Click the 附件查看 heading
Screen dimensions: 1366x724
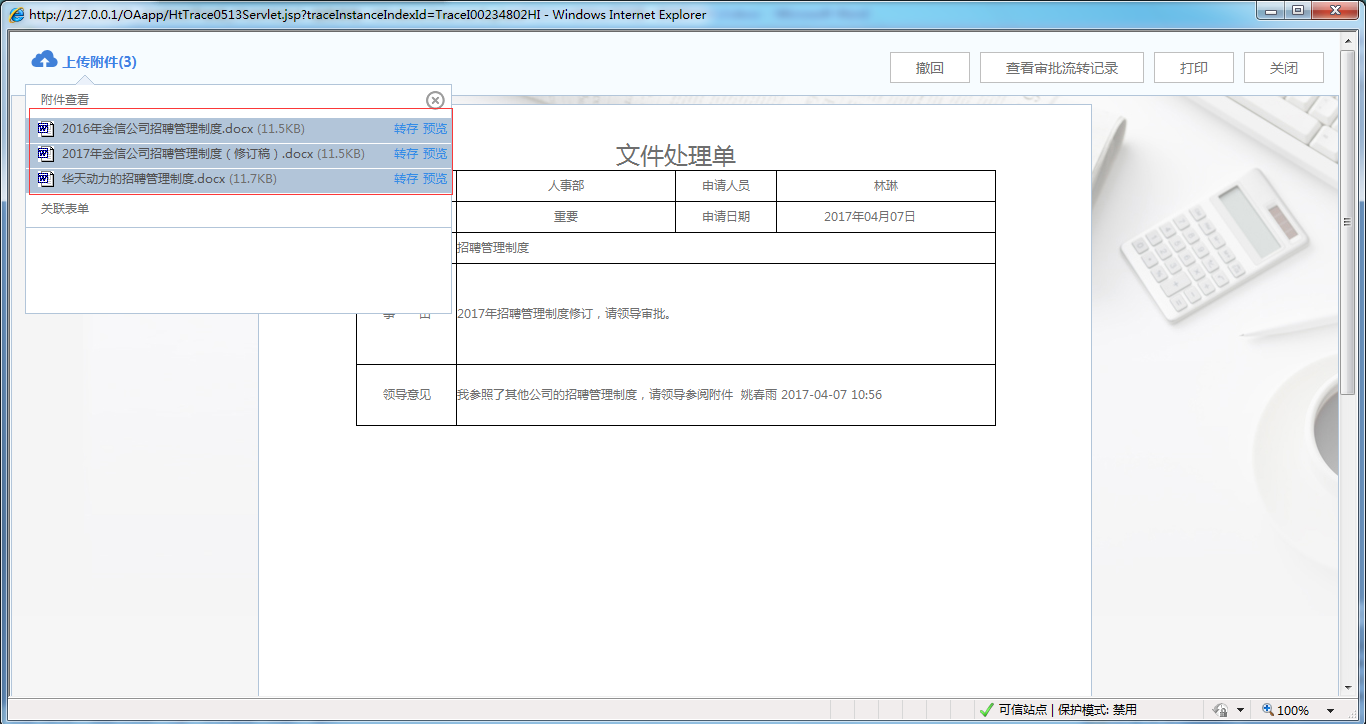tap(65, 100)
